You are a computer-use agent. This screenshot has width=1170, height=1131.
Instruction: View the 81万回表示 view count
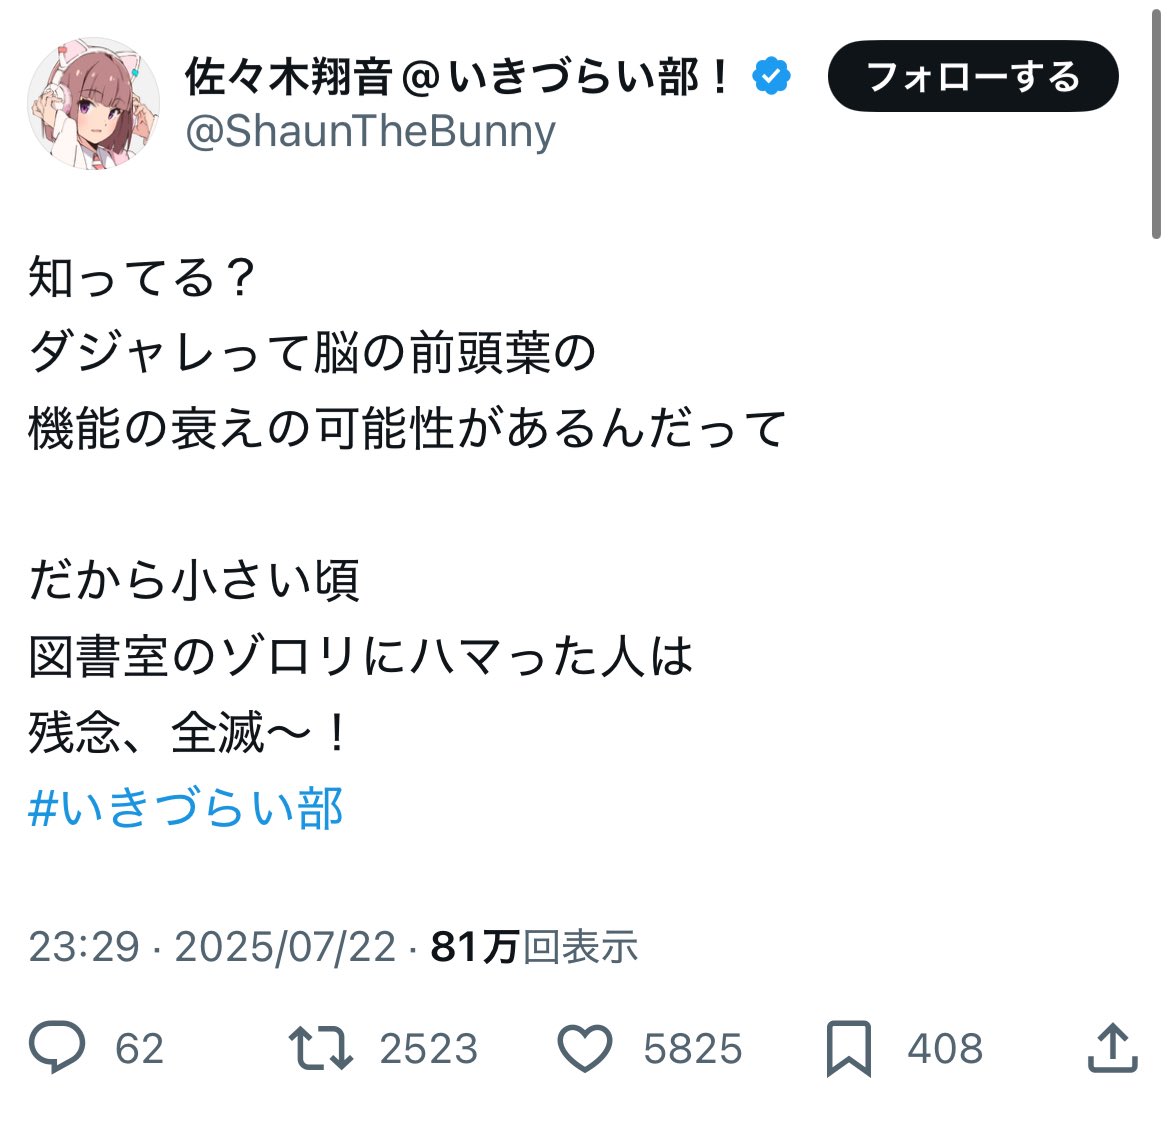point(534,946)
